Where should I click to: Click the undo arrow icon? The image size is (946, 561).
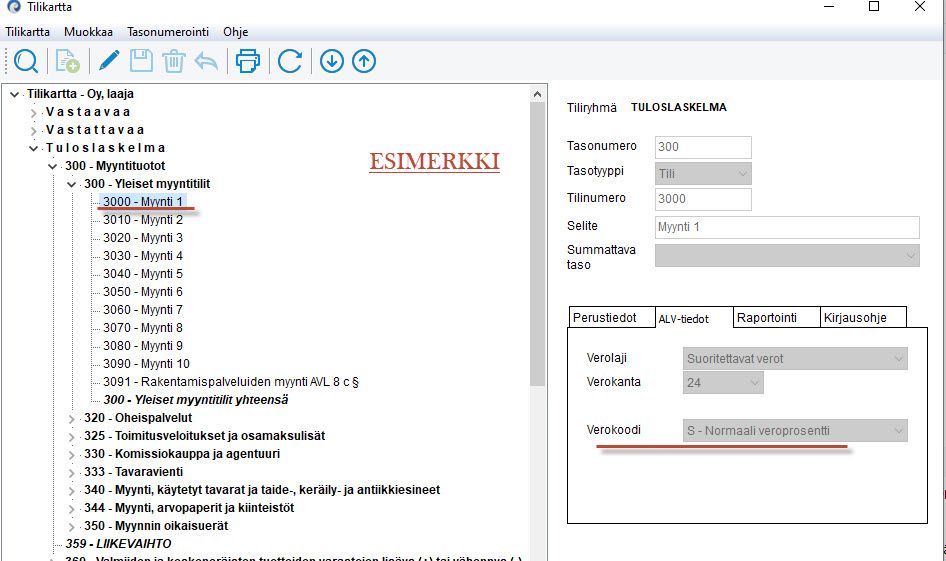click(x=206, y=61)
